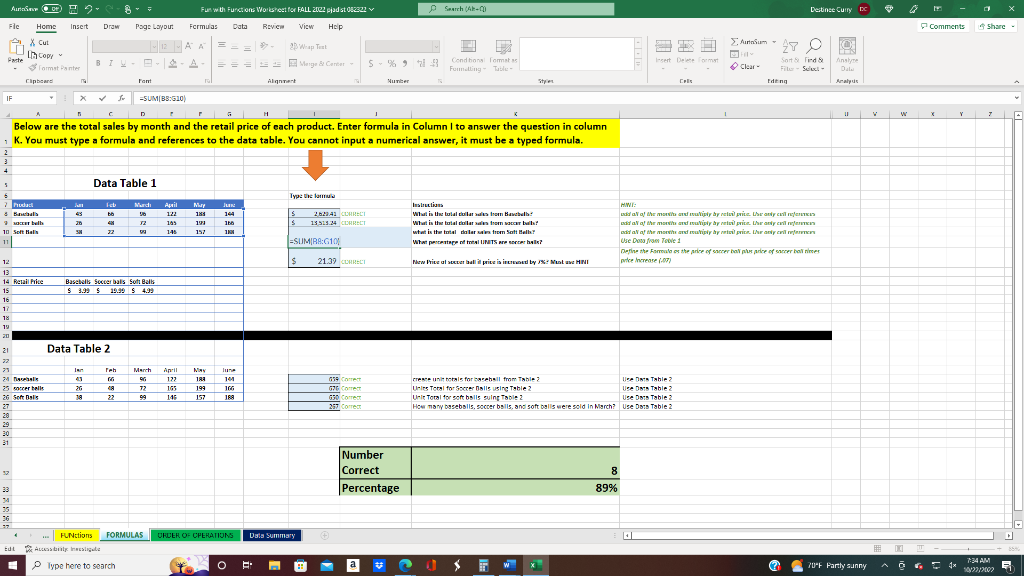This screenshot has height=576, width=1024.
Task: Open the Number Format dropdown
Action: (436, 46)
